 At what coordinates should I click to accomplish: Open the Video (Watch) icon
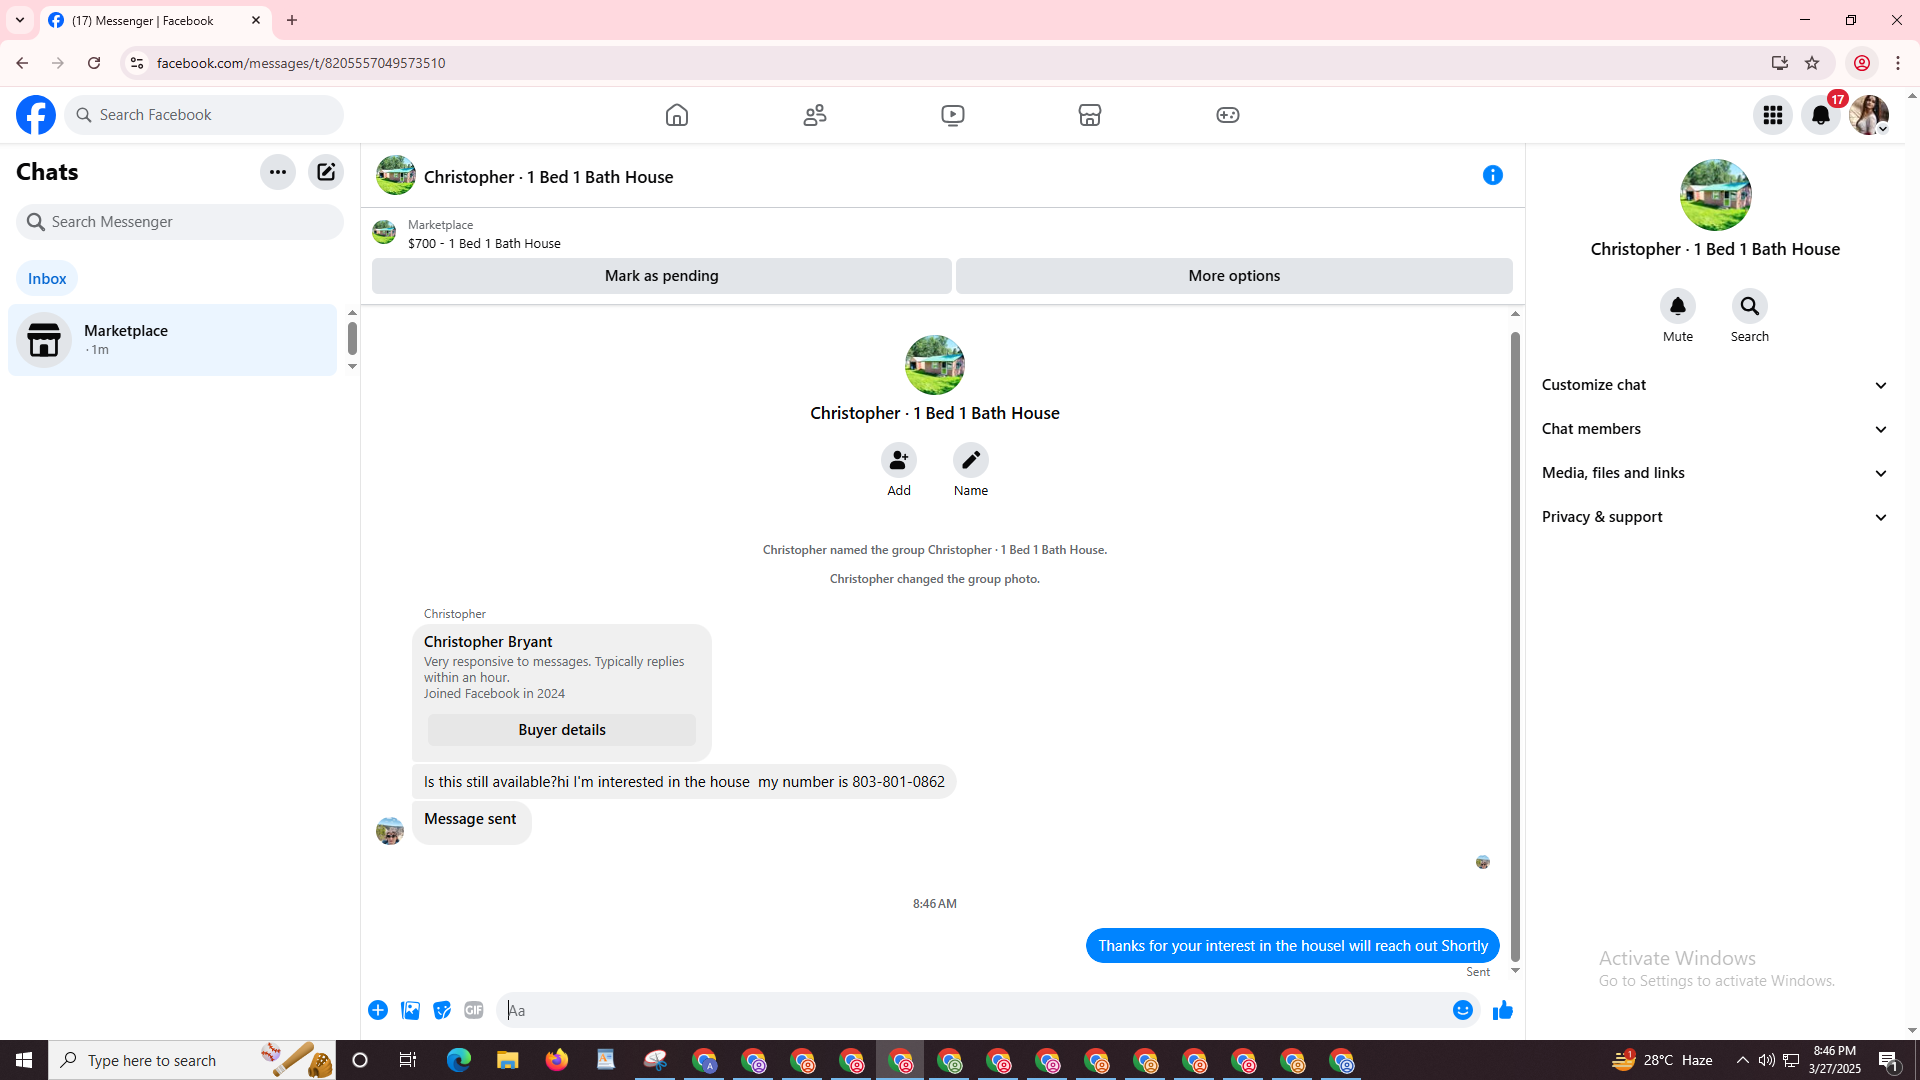[x=953, y=115]
